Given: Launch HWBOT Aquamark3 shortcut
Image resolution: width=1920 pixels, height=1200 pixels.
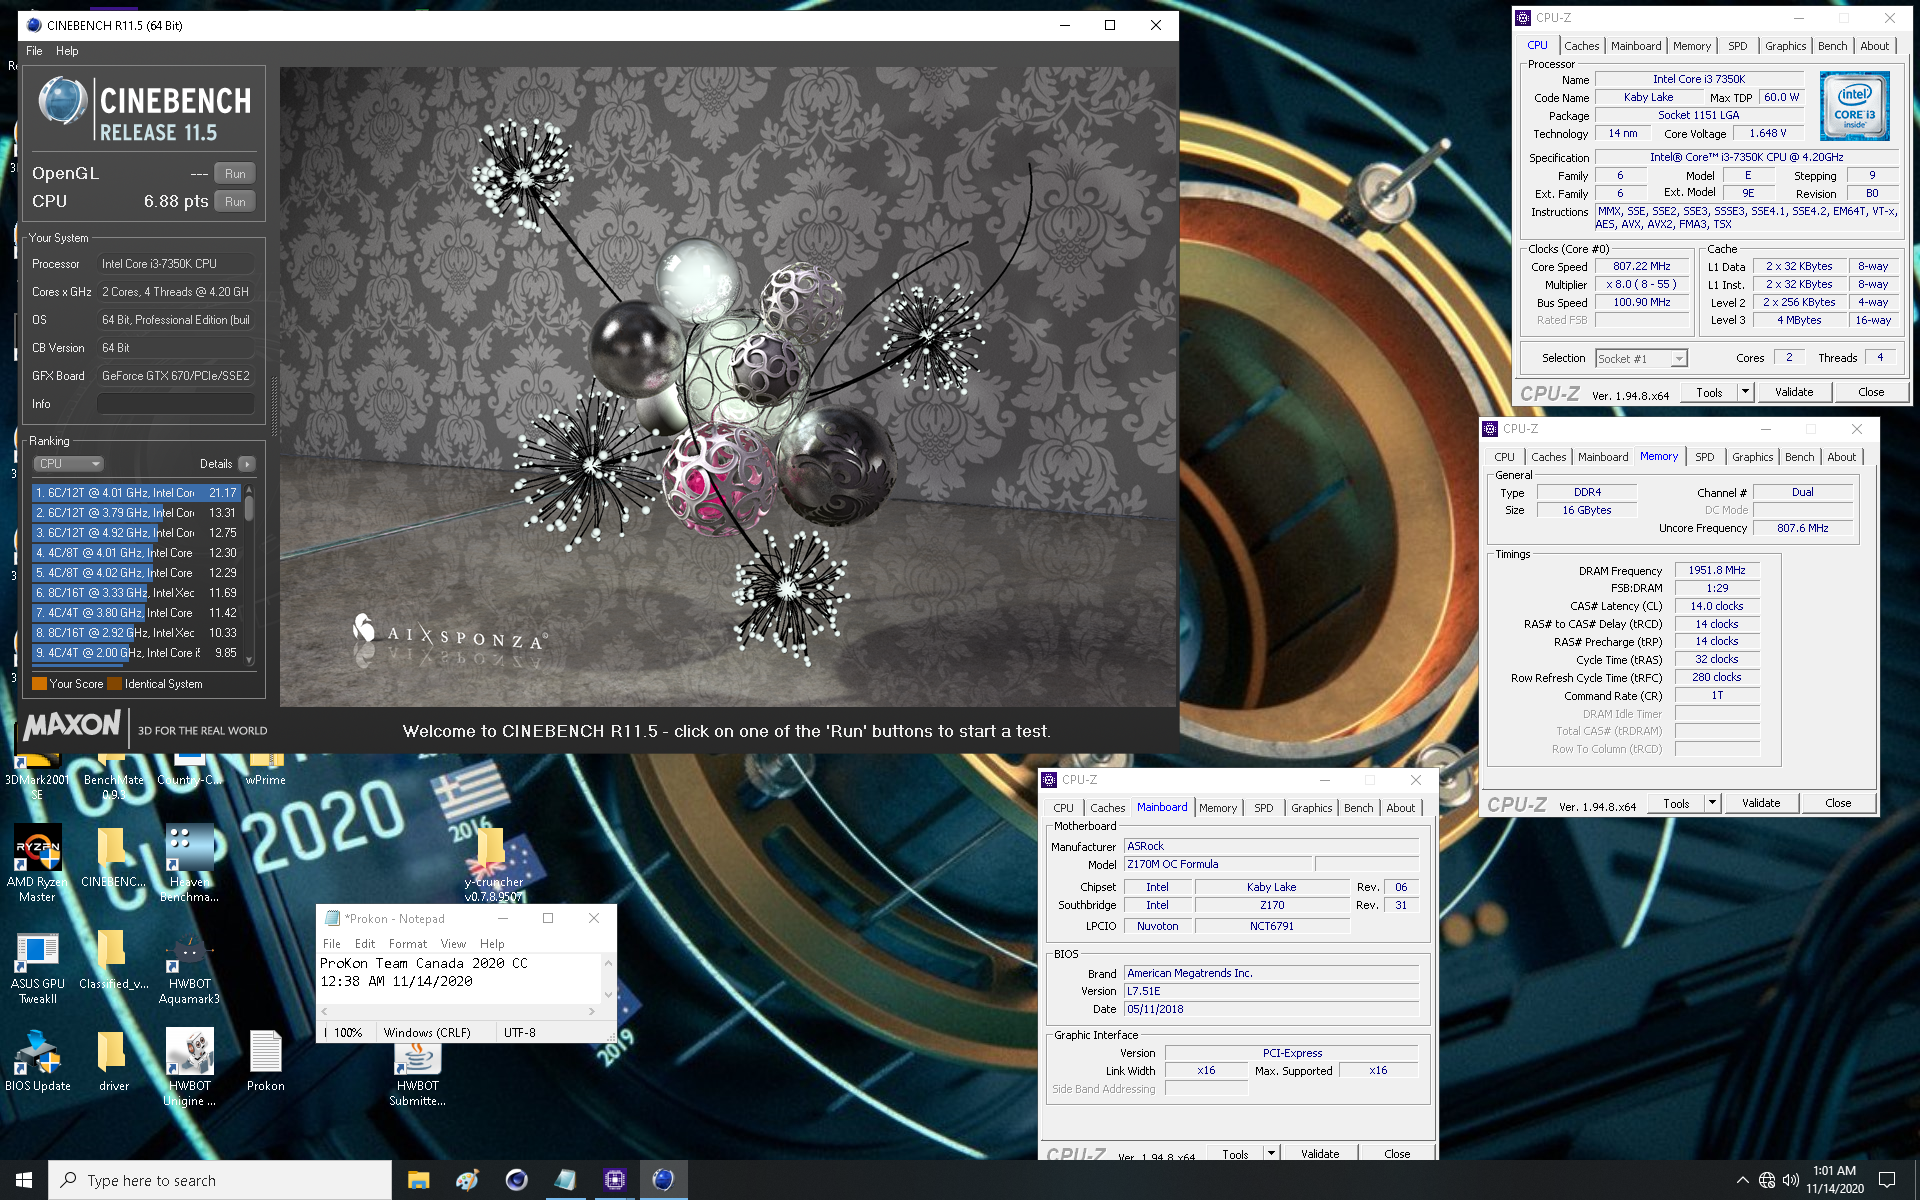Looking at the screenshot, I should click(189, 966).
